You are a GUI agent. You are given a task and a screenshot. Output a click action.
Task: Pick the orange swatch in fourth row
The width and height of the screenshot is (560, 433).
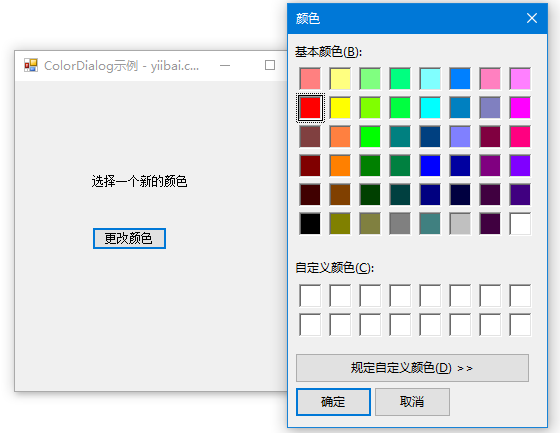(340, 166)
